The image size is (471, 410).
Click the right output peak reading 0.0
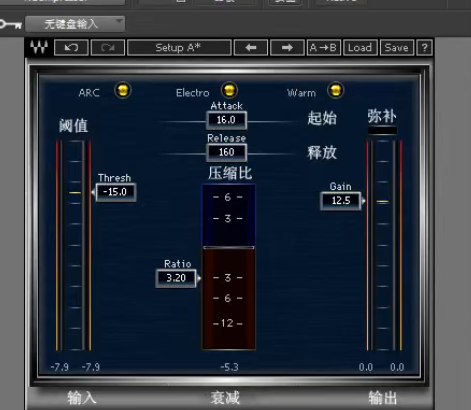(397, 367)
